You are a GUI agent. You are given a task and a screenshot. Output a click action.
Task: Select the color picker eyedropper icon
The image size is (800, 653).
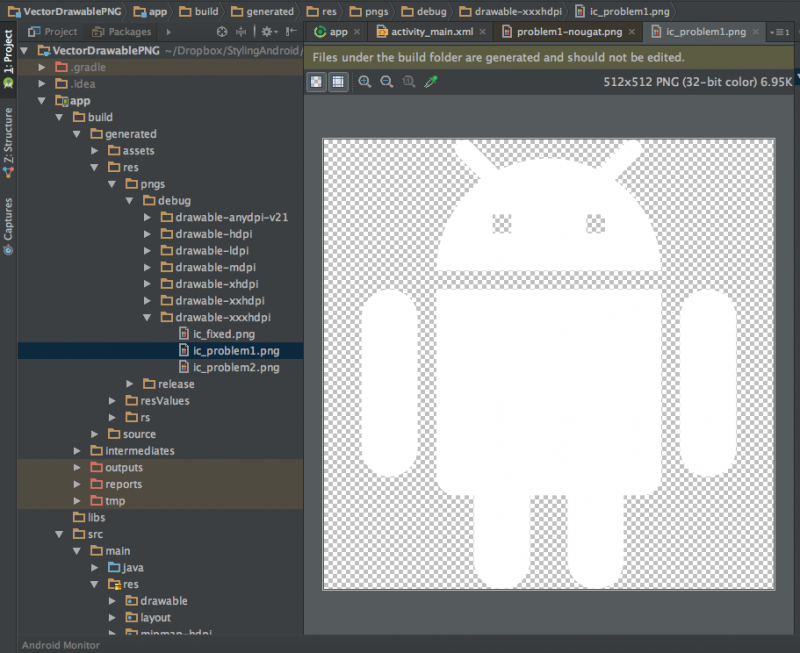click(431, 82)
